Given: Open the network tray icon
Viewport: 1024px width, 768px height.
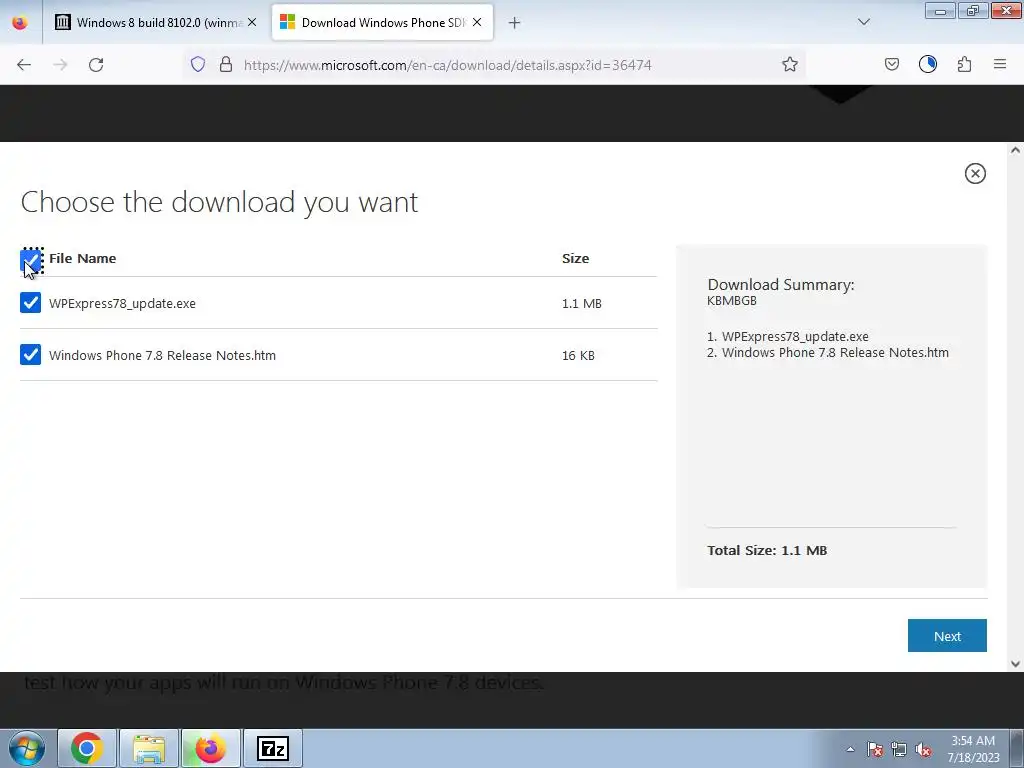Looking at the screenshot, I should tap(899, 749).
